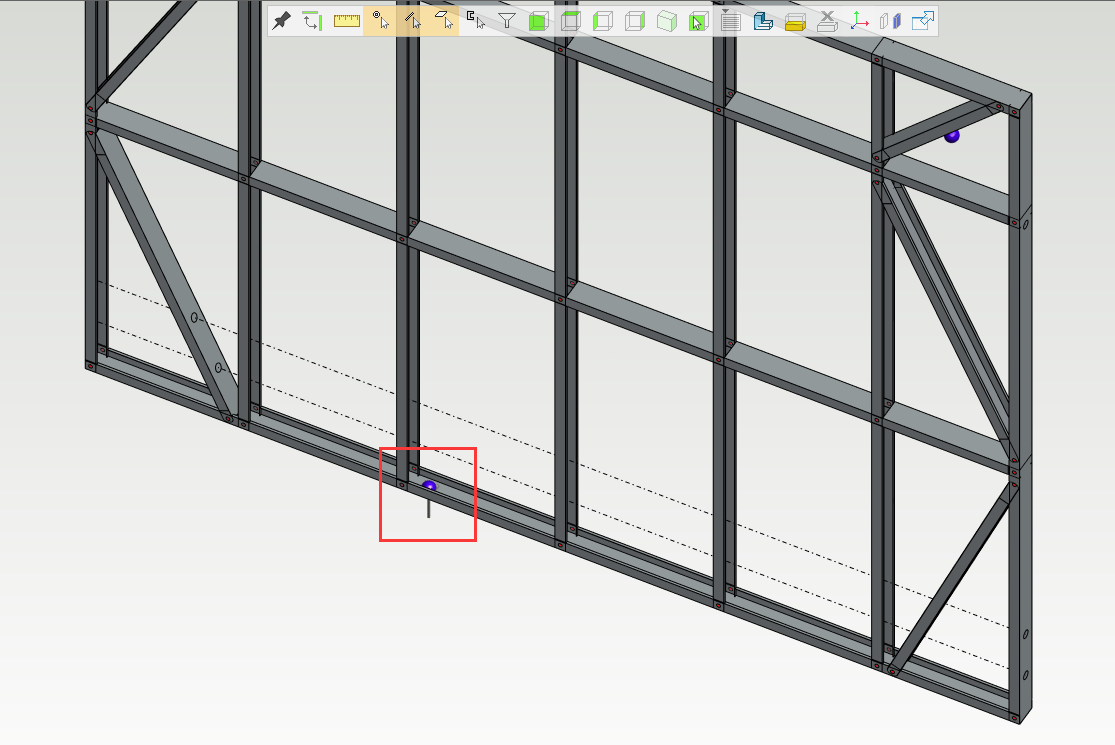Switch to the top-face cube view

570,21
